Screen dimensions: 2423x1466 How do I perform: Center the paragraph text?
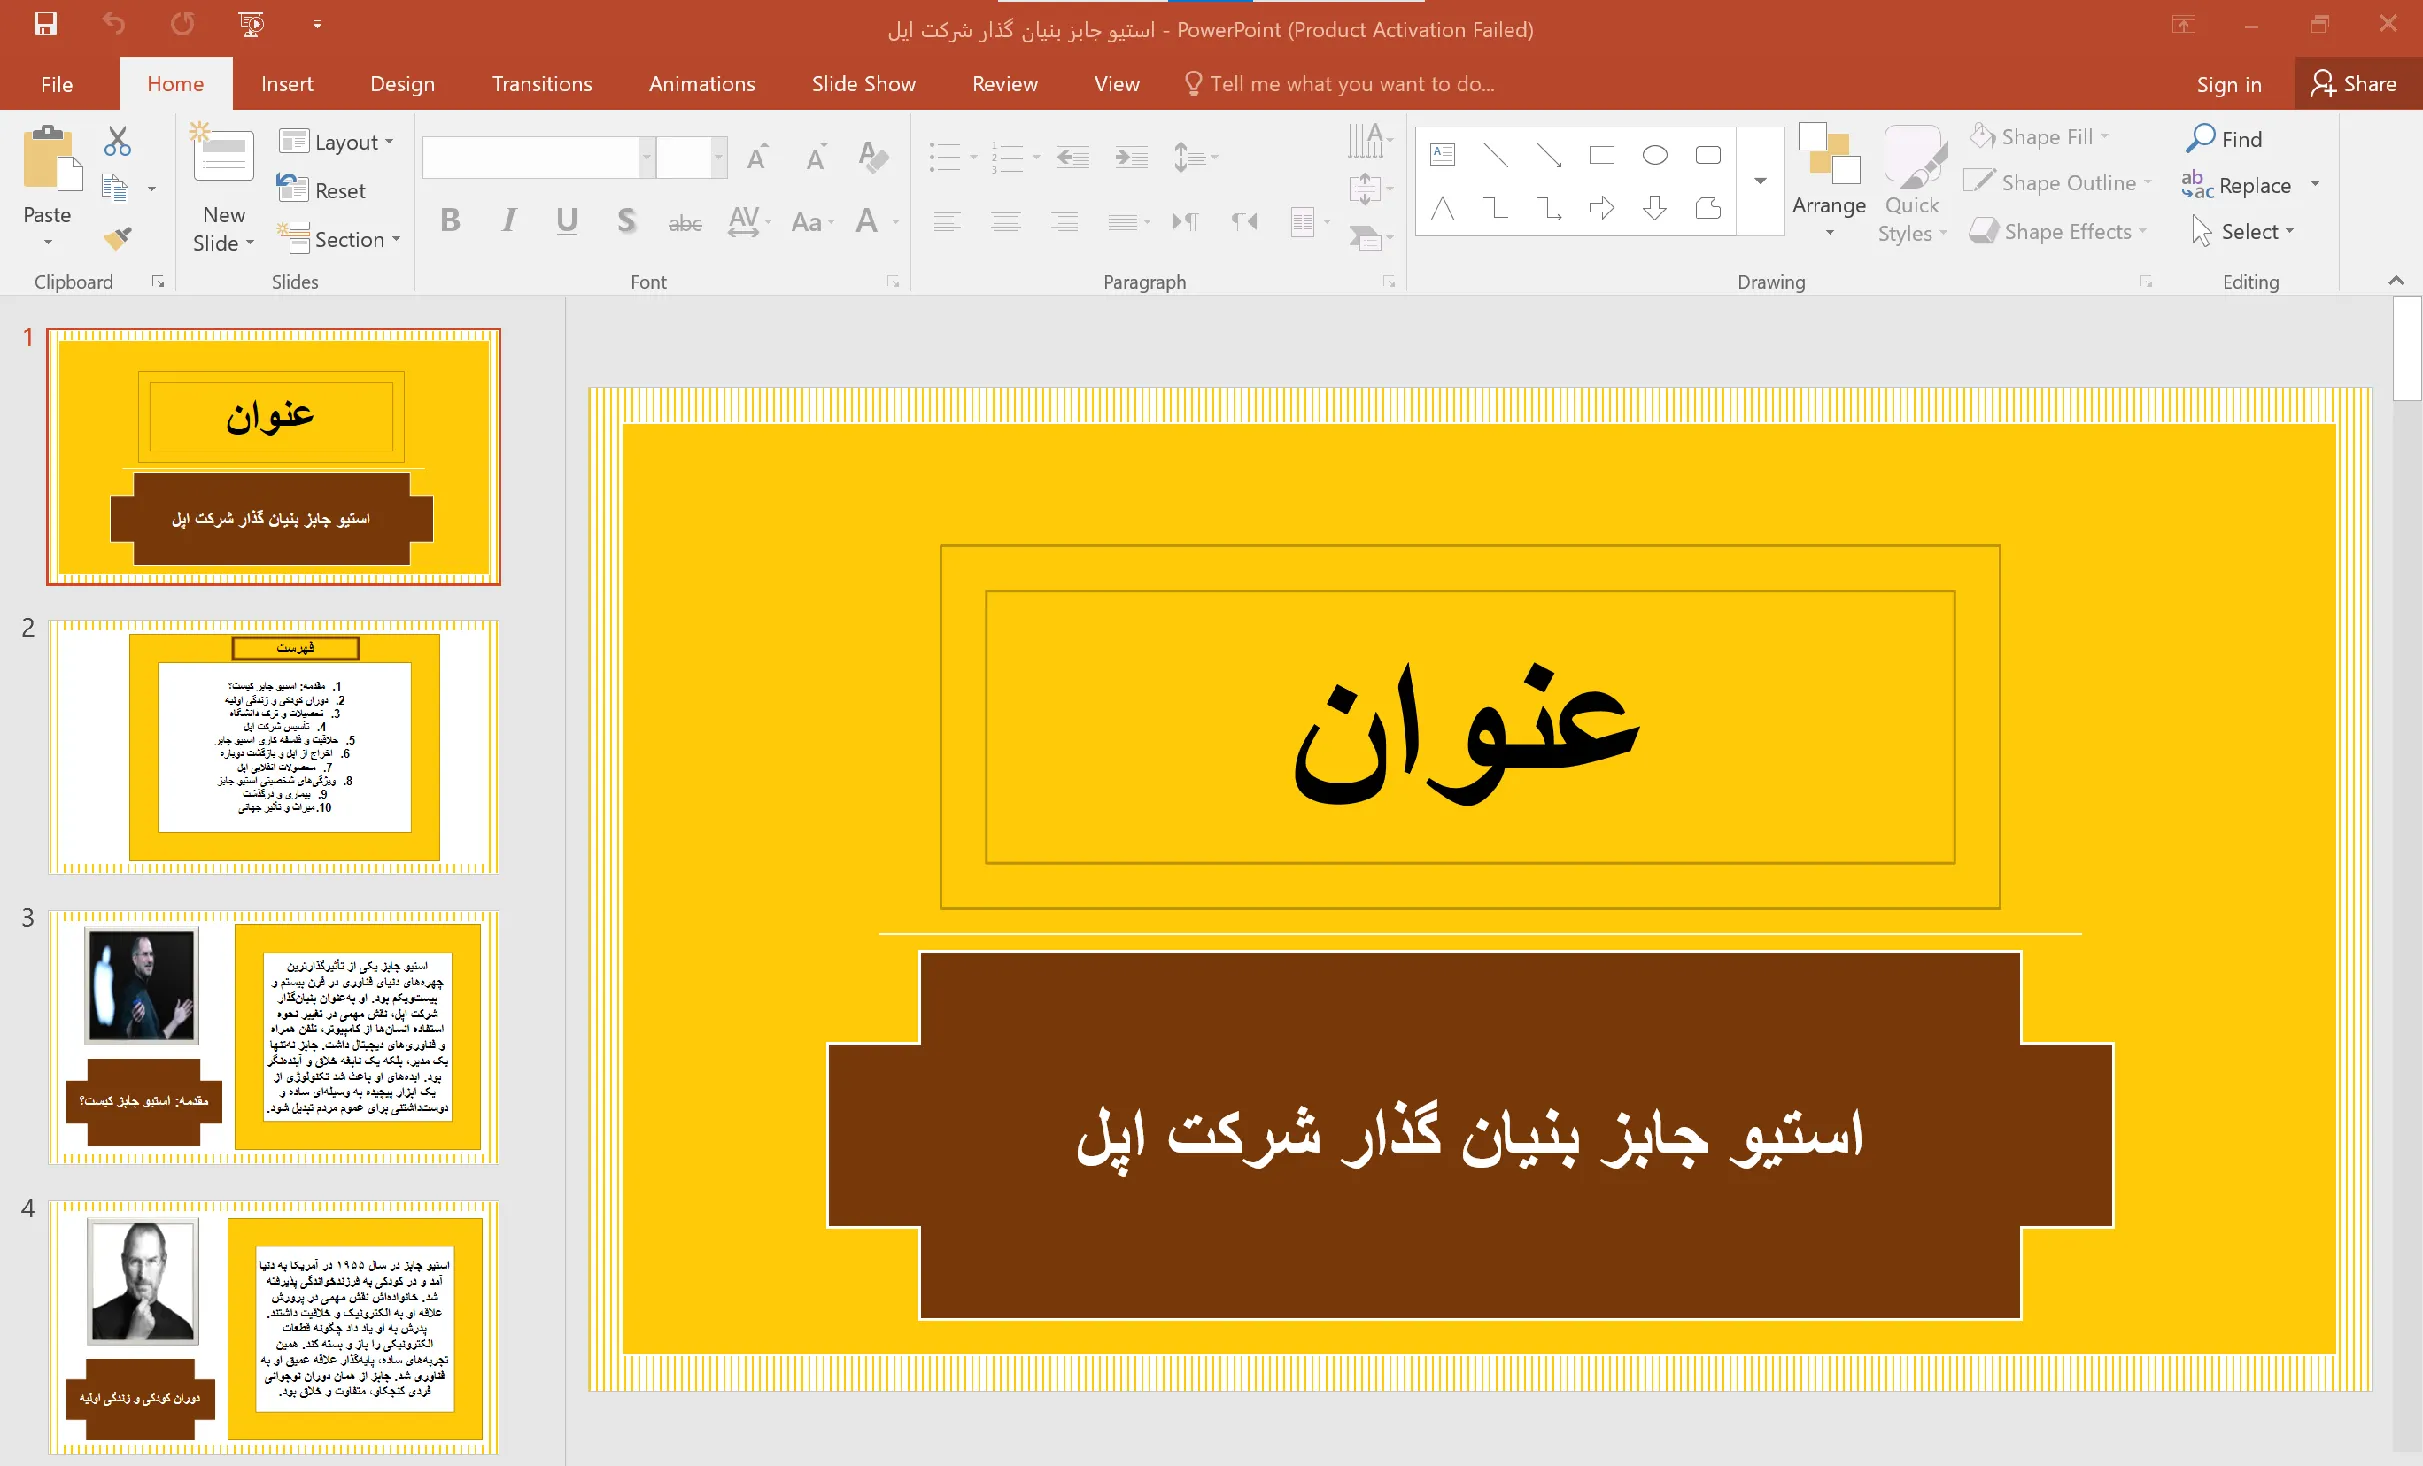[x=1005, y=221]
